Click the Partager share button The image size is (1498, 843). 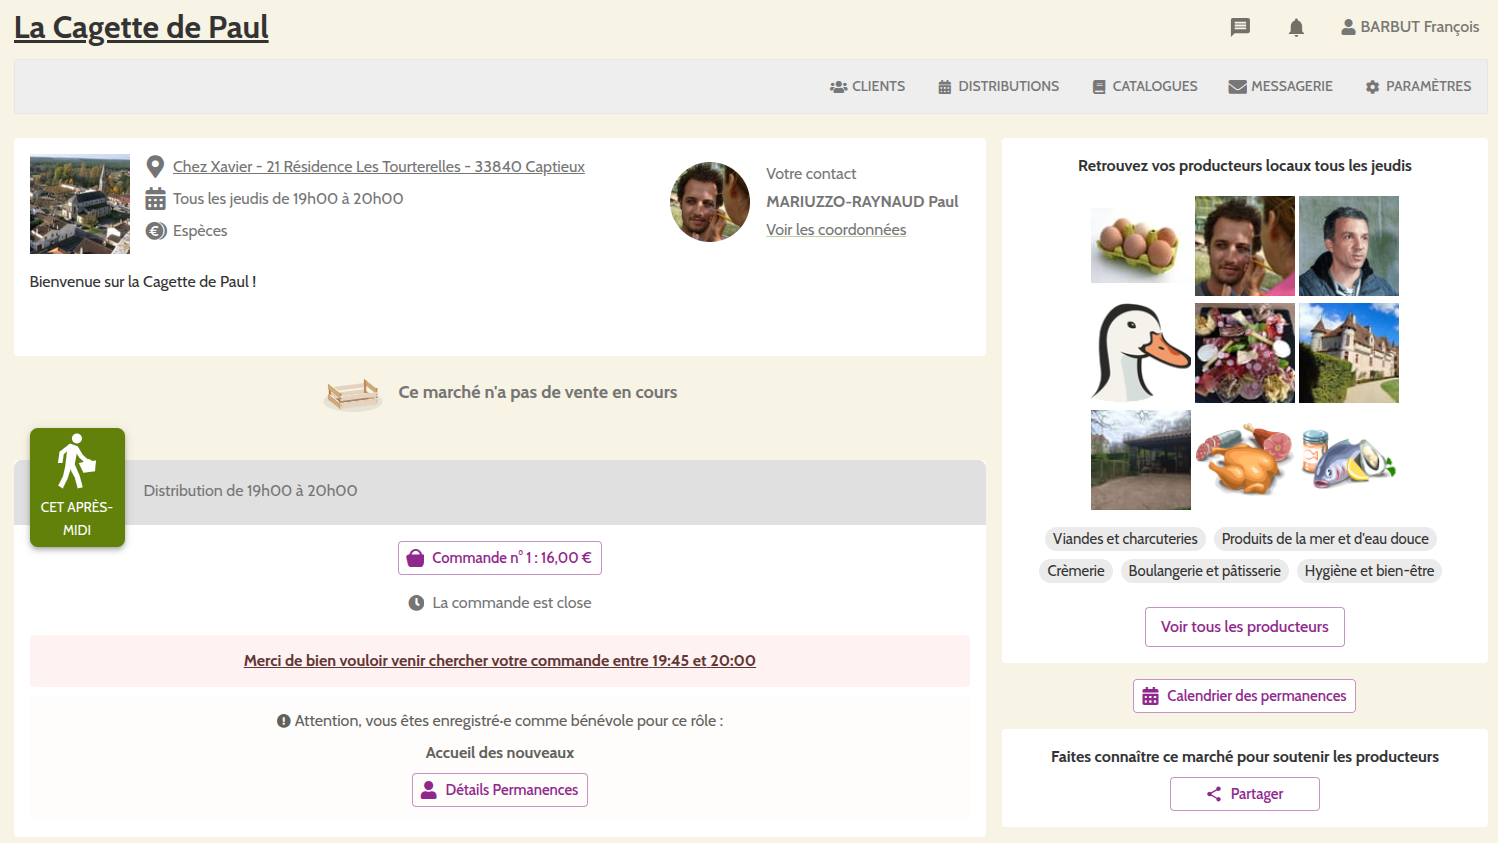click(x=1244, y=794)
